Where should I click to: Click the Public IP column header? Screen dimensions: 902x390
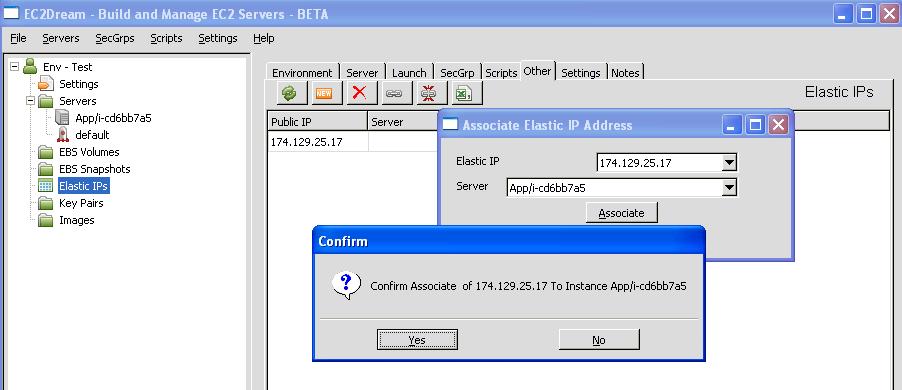click(318, 122)
